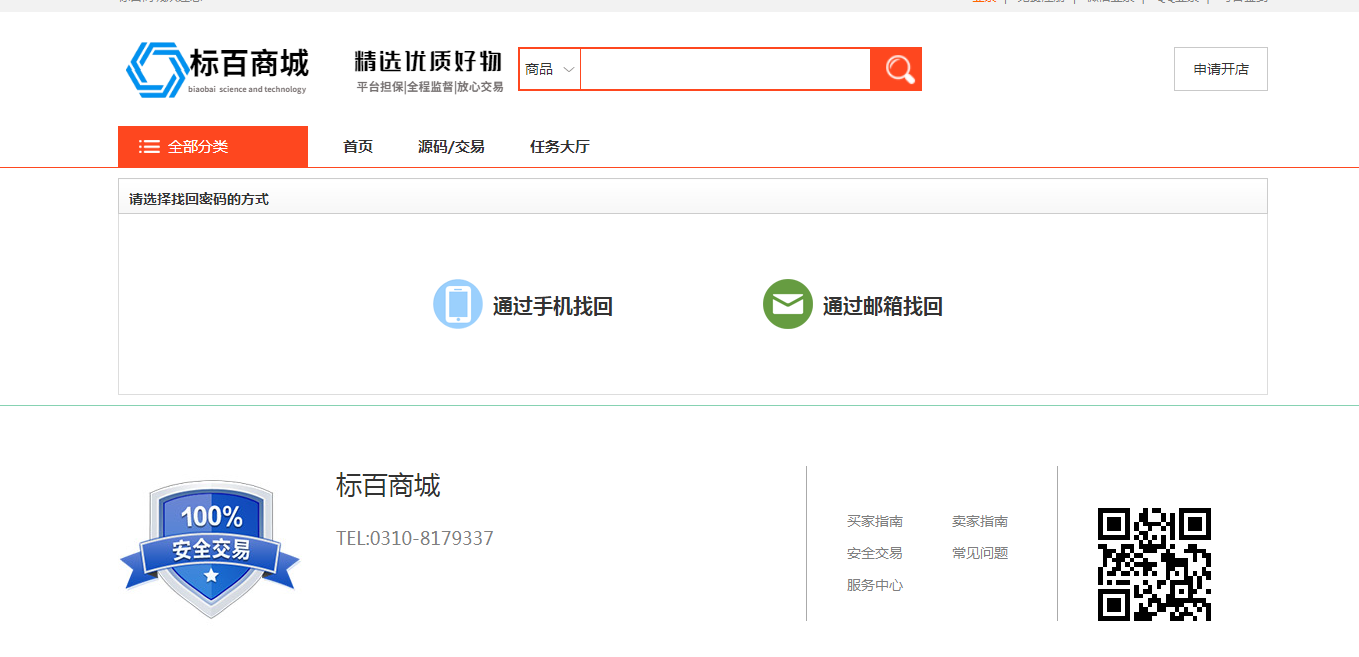The image size is (1359, 657).
Task: Go to the 首页 navigation tab
Action: pyautogui.click(x=358, y=147)
